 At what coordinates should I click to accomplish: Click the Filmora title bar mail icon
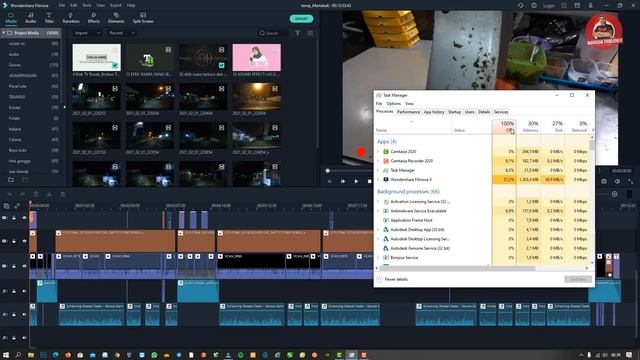pos(577,5)
